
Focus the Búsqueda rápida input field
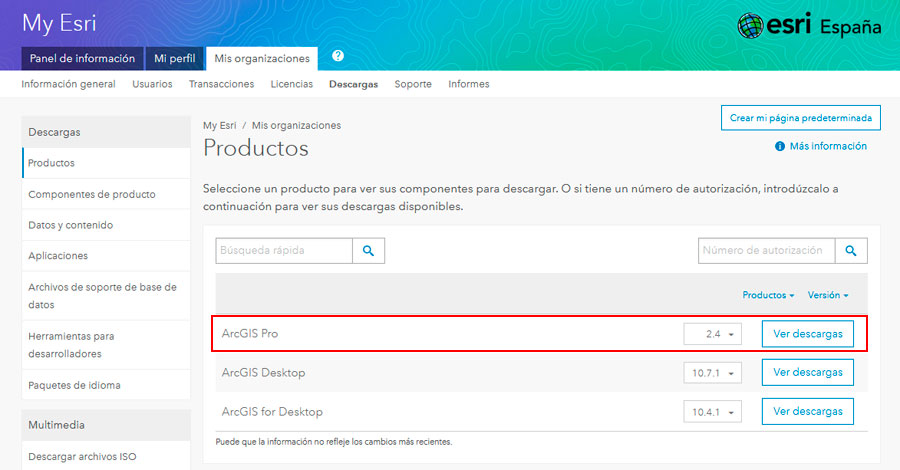284,251
